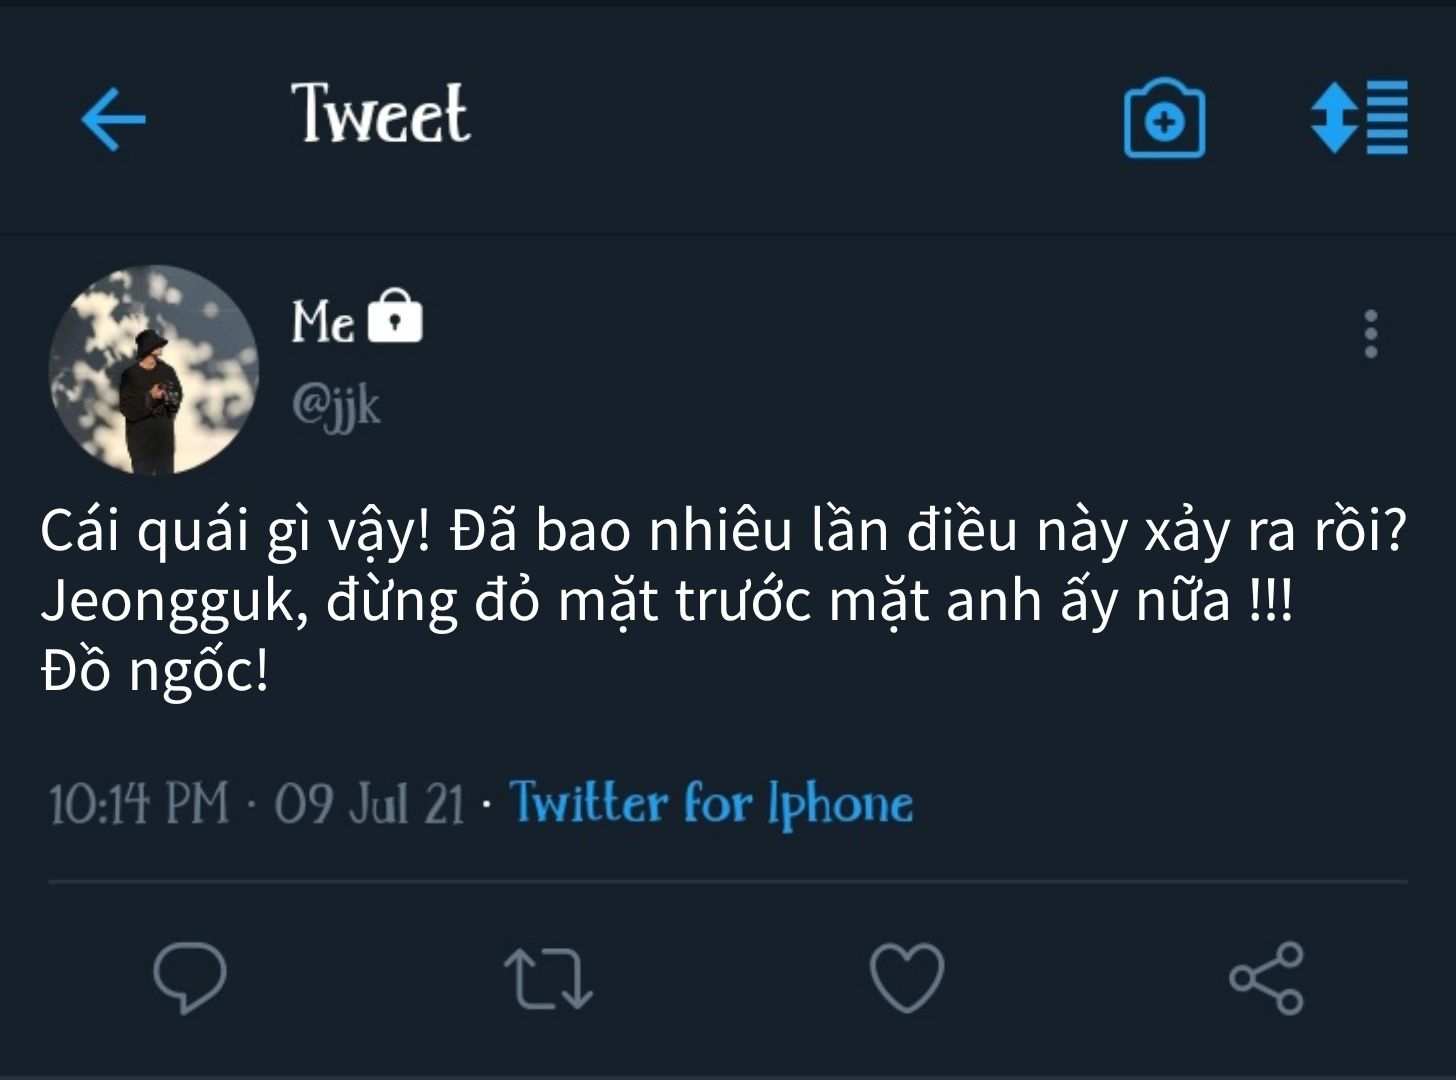
Task: Reply using the speech bubble icon
Action: click(189, 977)
